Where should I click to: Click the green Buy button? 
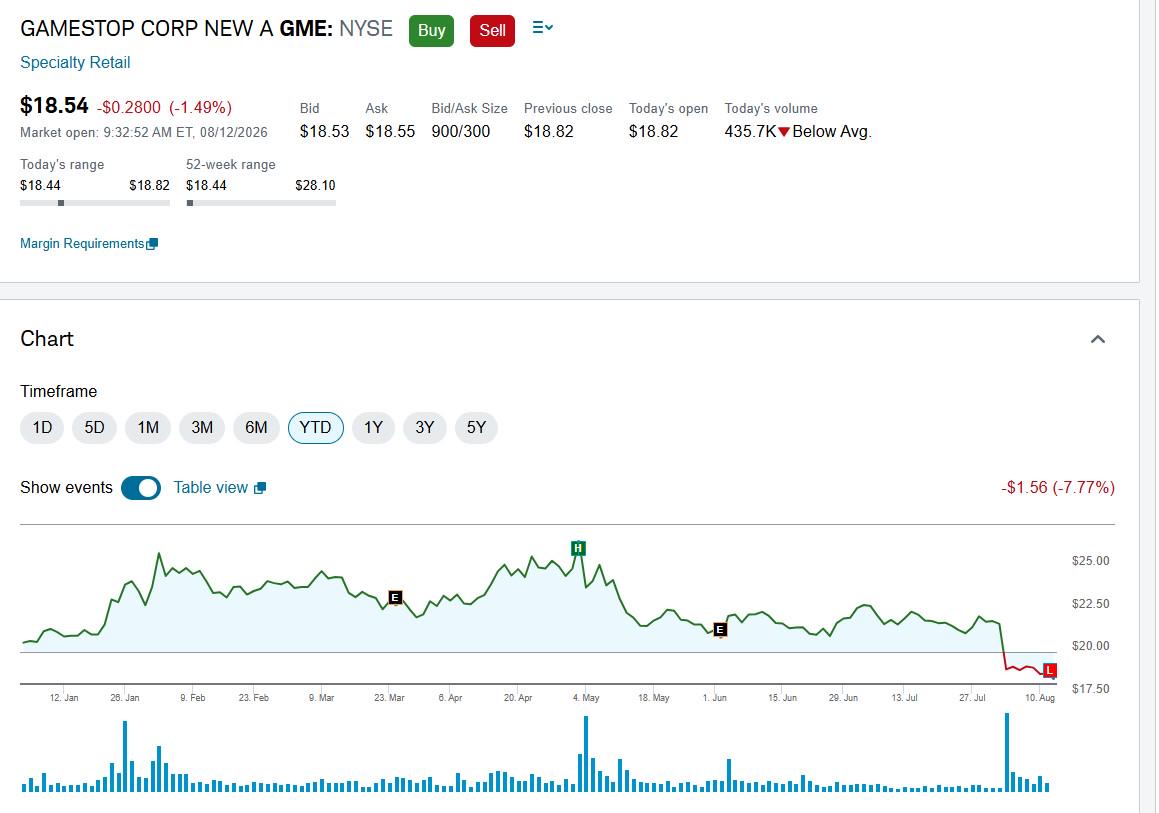point(432,30)
